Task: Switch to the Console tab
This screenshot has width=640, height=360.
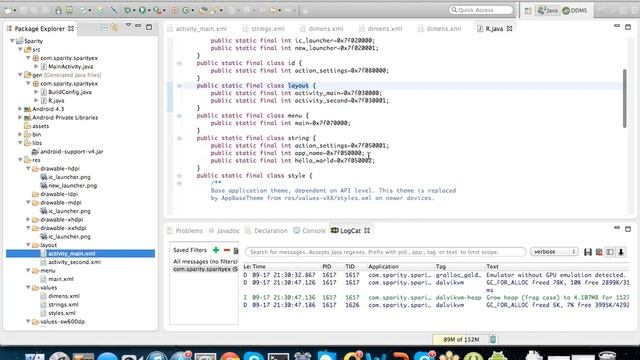Action: click(x=309, y=231)
